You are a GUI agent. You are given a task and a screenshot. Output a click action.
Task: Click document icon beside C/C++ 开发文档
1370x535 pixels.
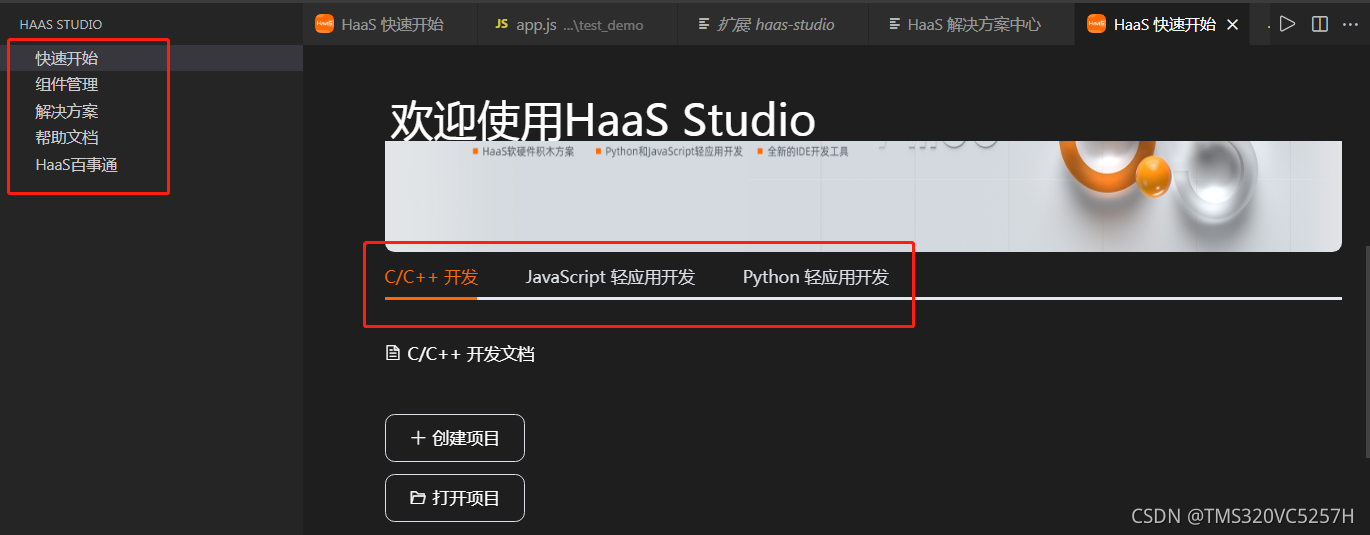point(393,353)
